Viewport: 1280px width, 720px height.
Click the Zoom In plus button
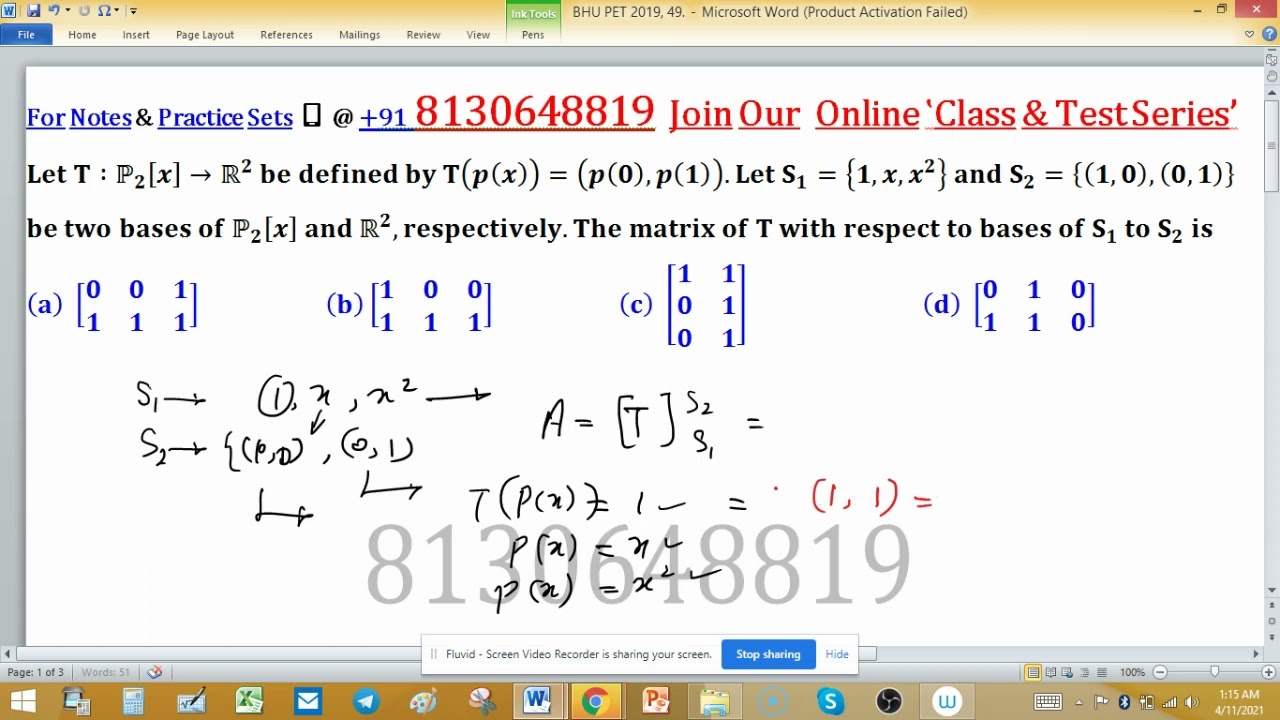pyautogui.click(x=1270, y=672)
